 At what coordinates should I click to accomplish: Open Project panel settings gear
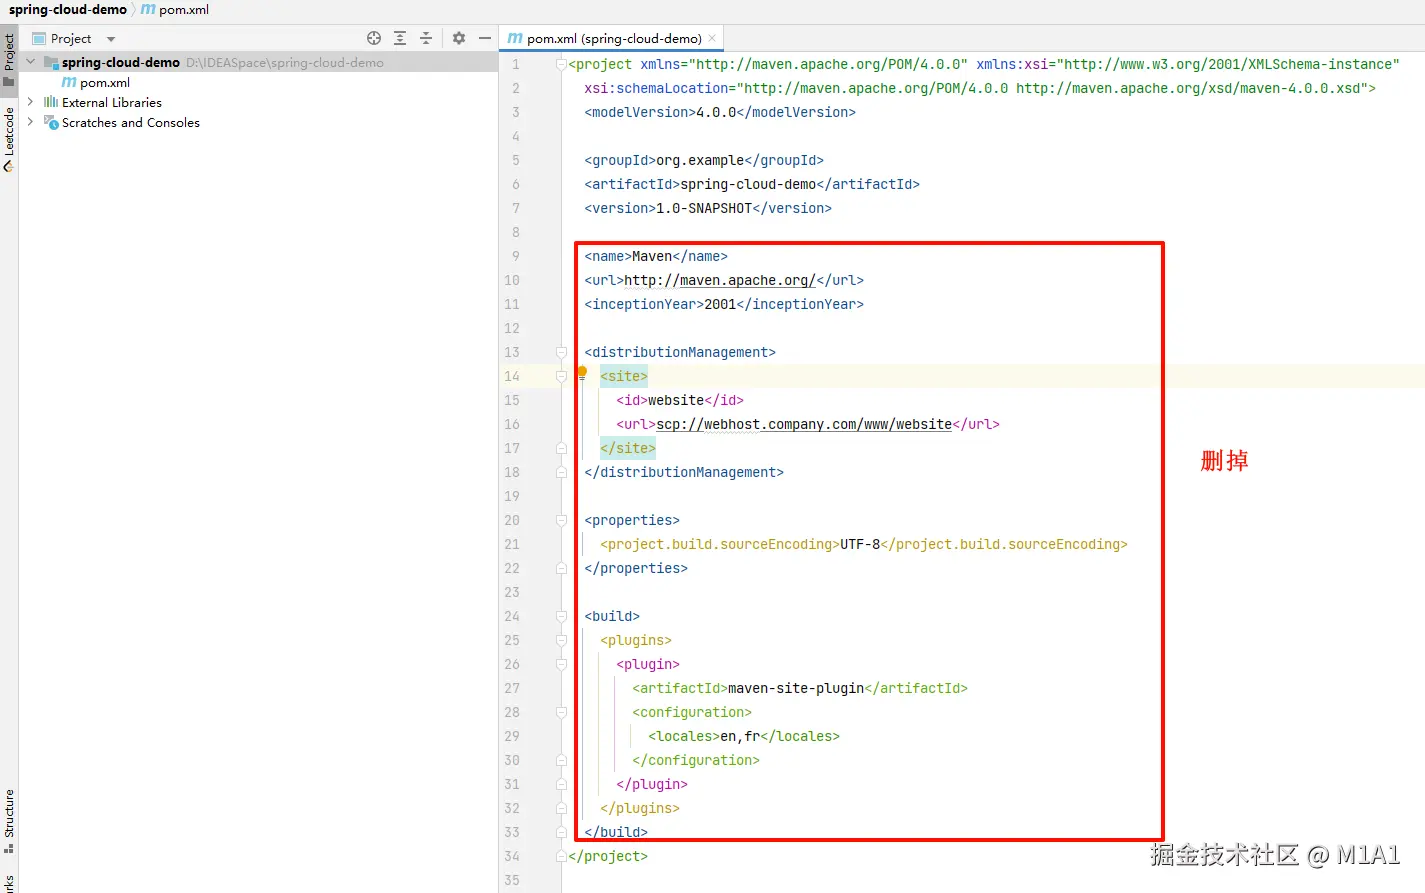(x=459, y=38)
